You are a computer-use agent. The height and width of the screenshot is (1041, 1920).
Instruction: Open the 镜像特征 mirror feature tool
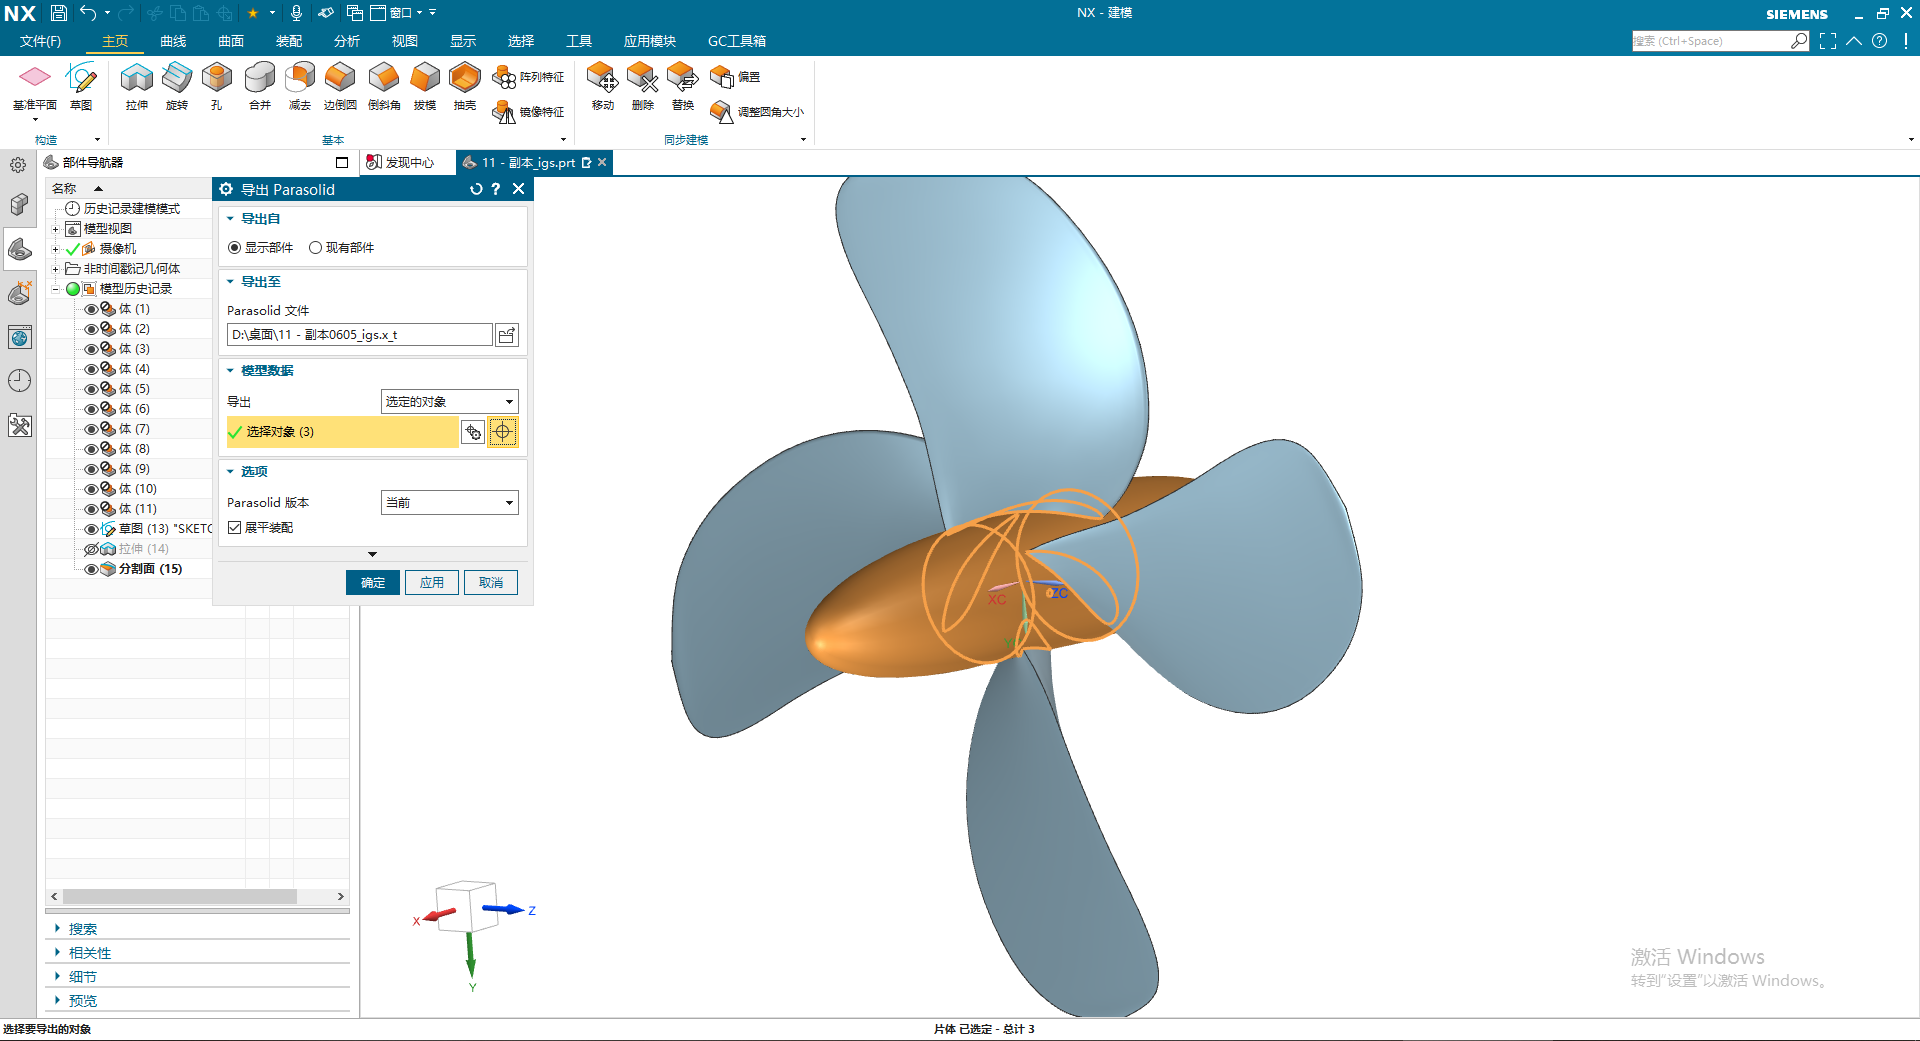[x=529, y=112]
